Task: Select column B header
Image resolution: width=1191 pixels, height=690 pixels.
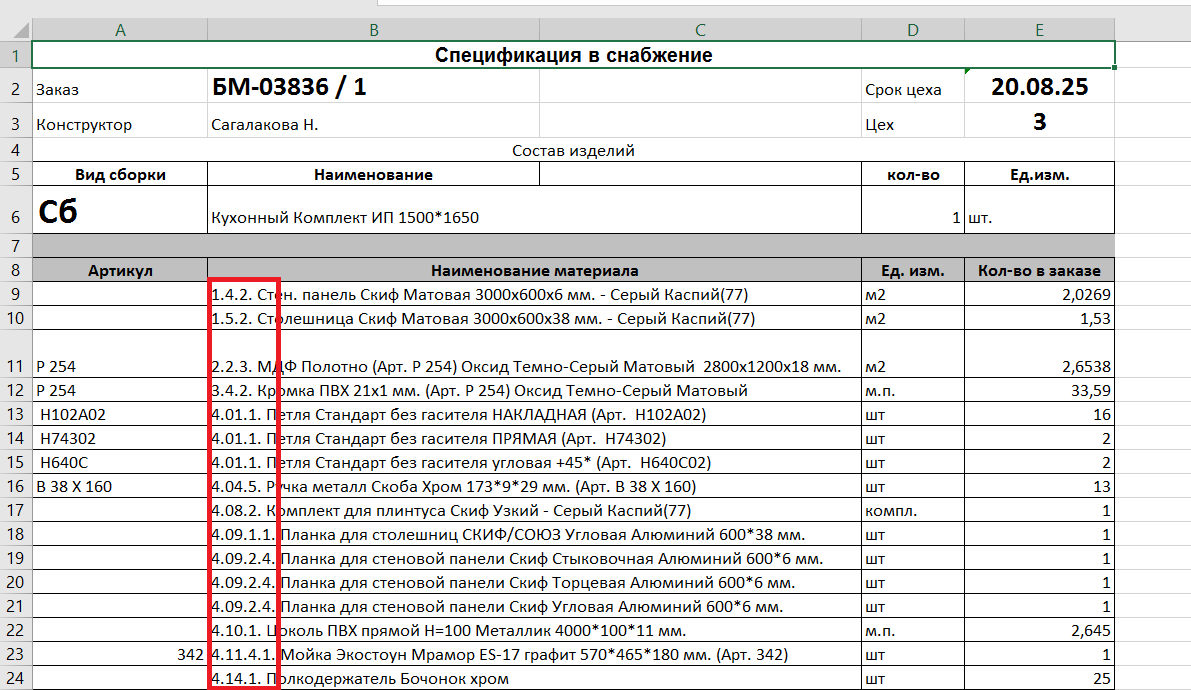Action: click(373, 31)
